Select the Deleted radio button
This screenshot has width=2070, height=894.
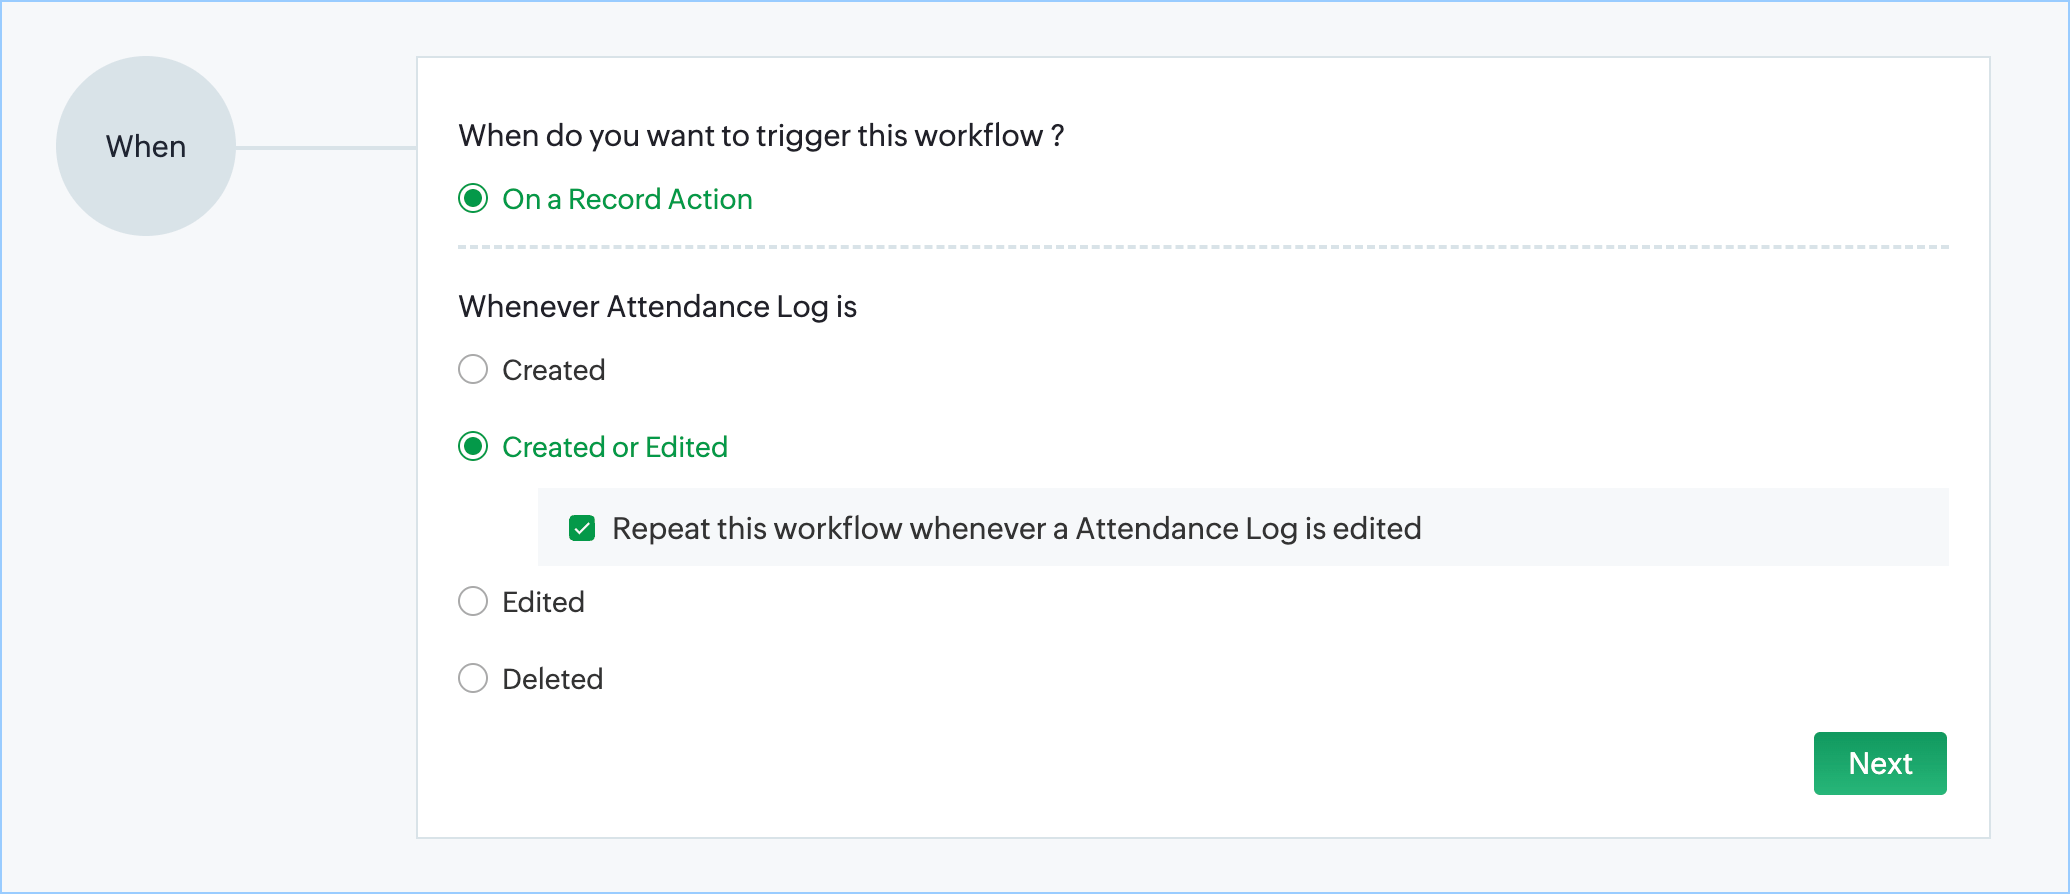click(473, 678)
